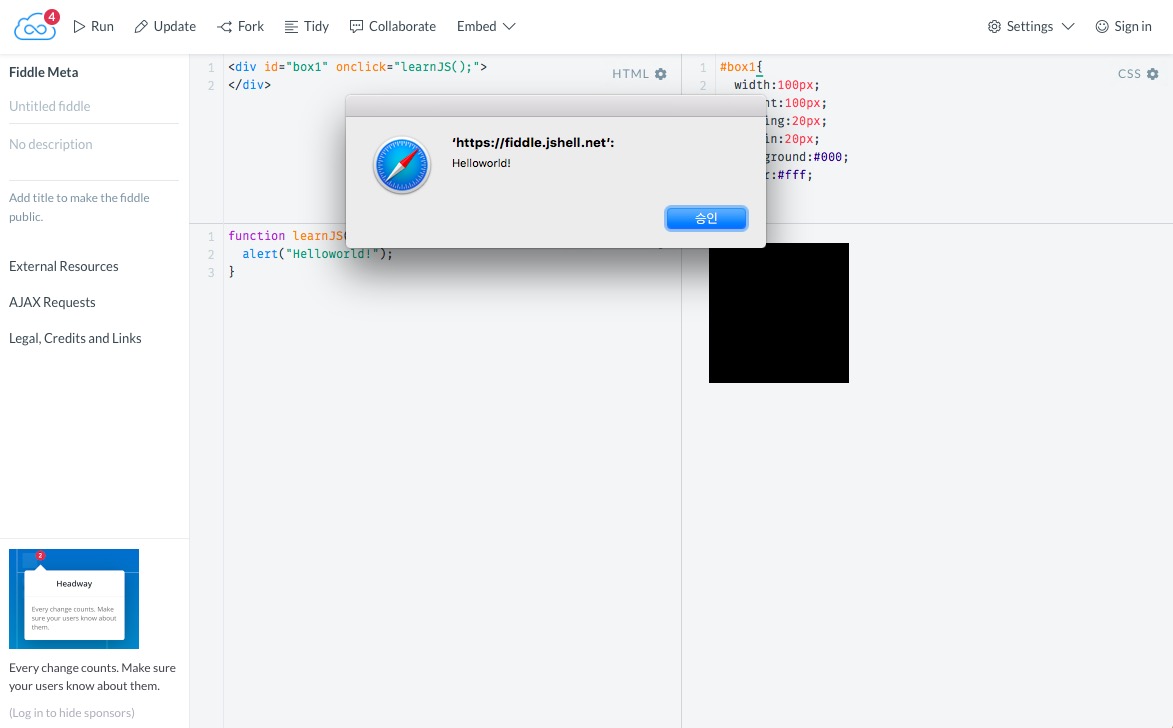The image size is (1173, 728).
Task: Tidy up the code
Action: point(307,26)
